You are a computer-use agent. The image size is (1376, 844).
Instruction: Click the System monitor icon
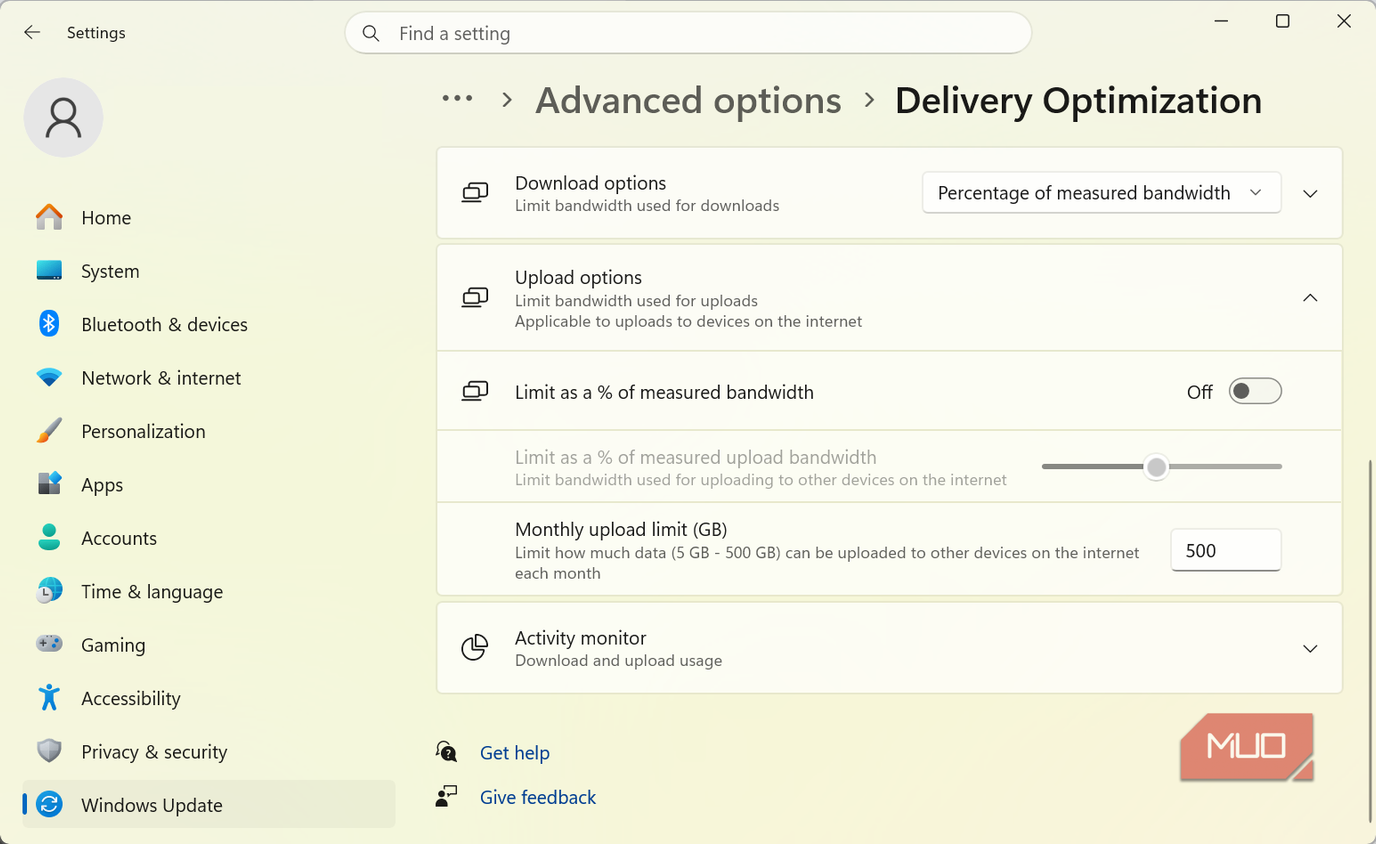(49, 271)
